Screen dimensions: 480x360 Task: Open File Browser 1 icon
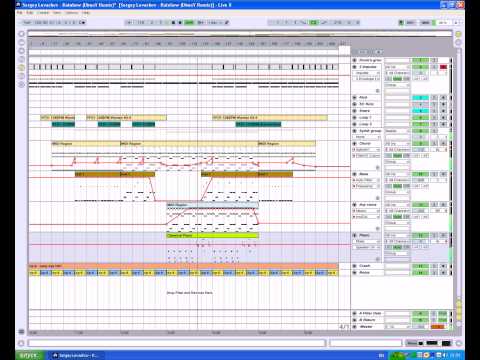coord(21,59)
